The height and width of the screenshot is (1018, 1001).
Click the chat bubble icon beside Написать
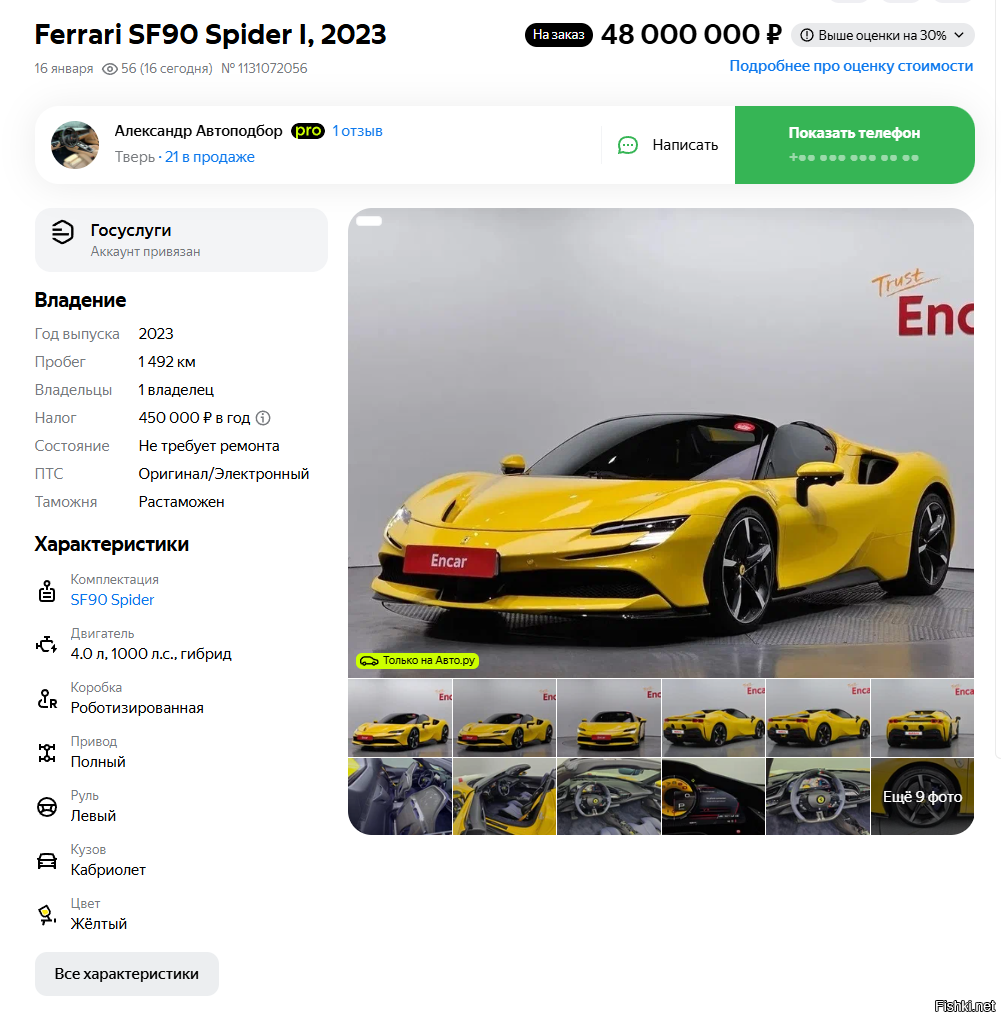627,145
